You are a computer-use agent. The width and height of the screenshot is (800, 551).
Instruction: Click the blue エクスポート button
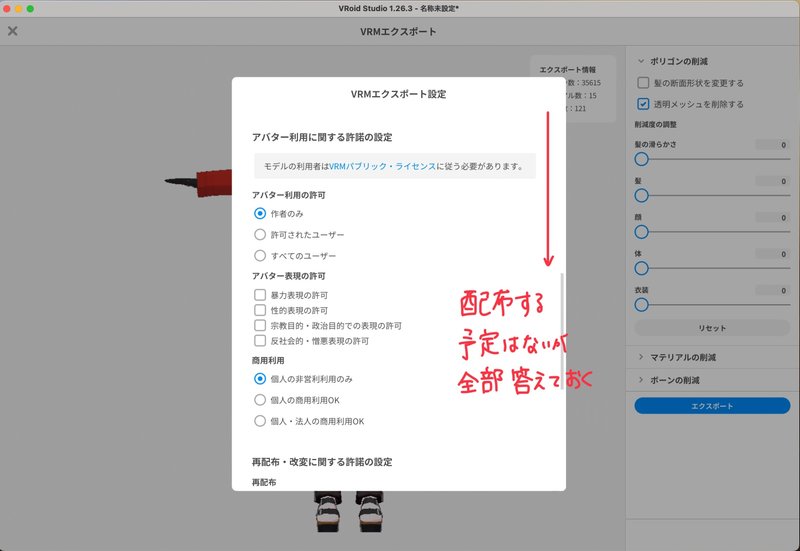click(712, 406)
